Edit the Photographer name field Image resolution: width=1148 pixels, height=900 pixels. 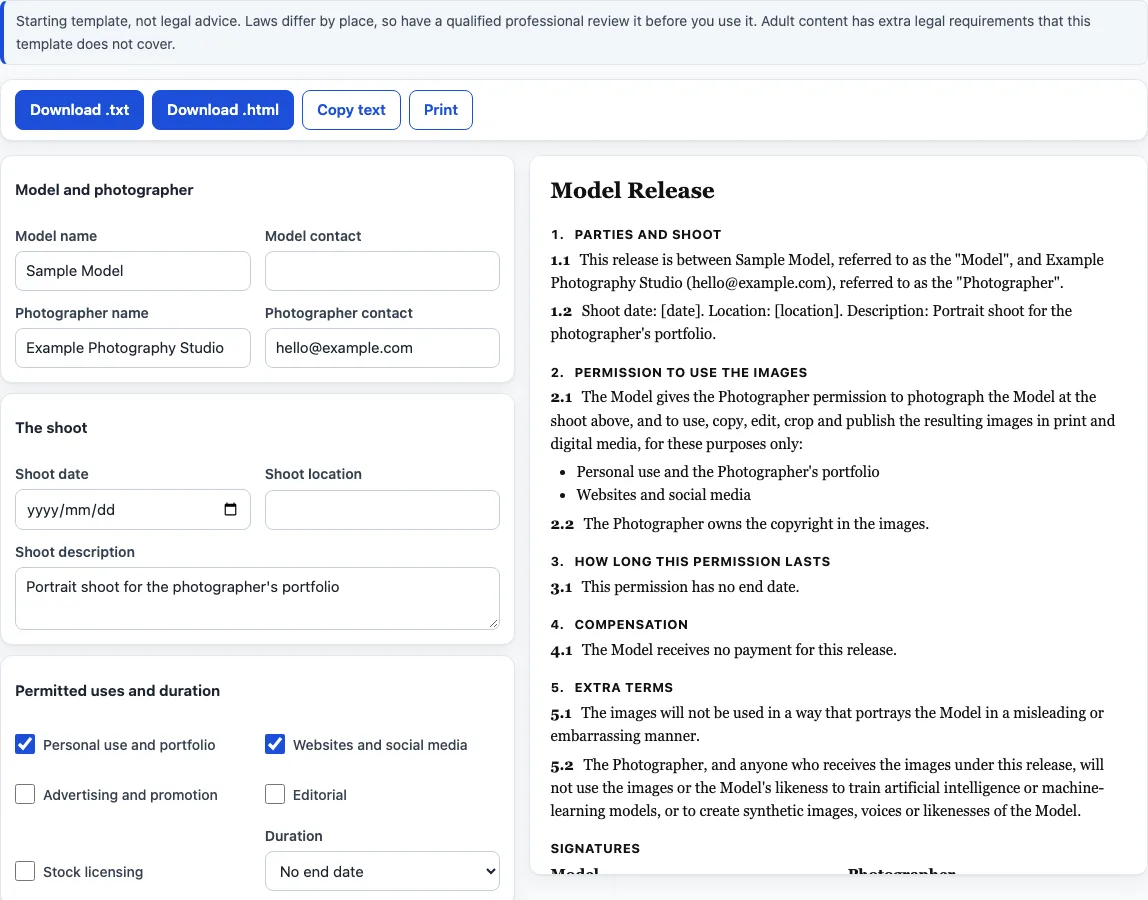pyautogui.click(x=133, y=348)
